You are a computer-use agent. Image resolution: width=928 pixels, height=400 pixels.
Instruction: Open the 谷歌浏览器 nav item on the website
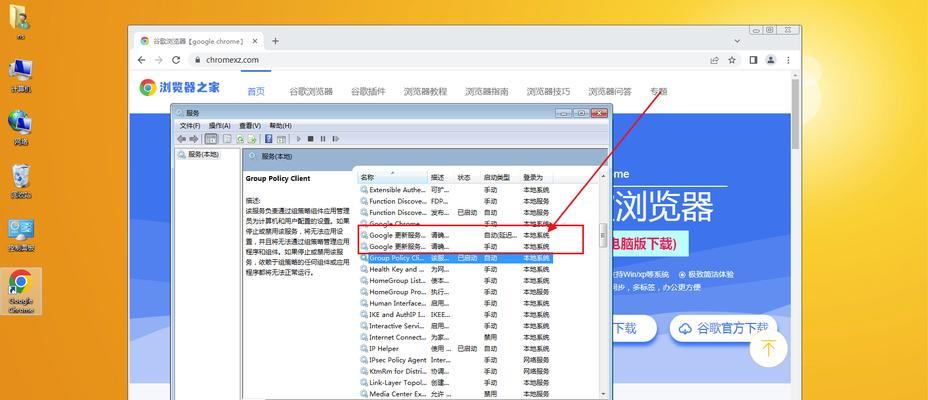click(x=311, y=92)
